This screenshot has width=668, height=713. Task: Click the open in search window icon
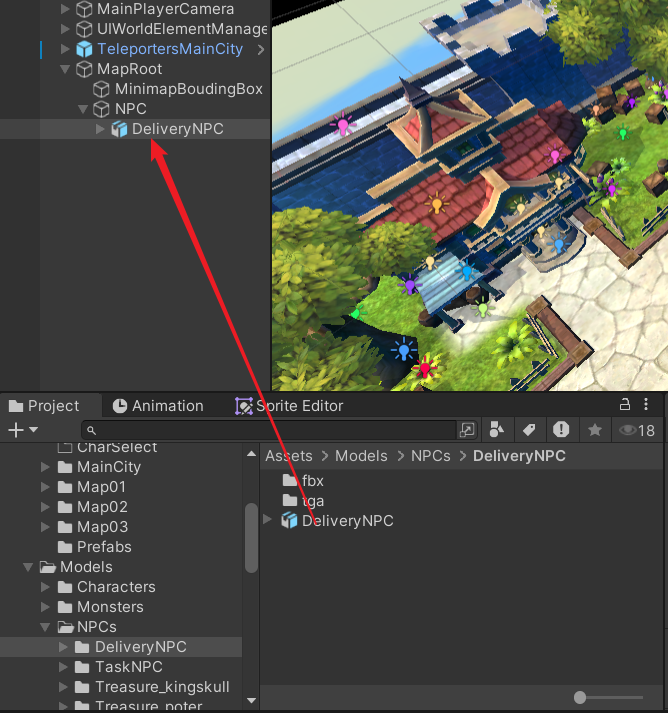pos(467,430)
